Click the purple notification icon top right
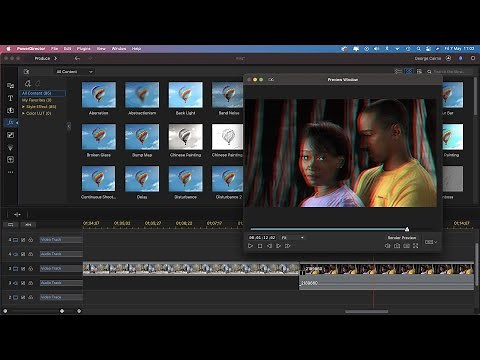Image resolution: width=480 pixels, height=360 pixels. (x=461, y=58)
